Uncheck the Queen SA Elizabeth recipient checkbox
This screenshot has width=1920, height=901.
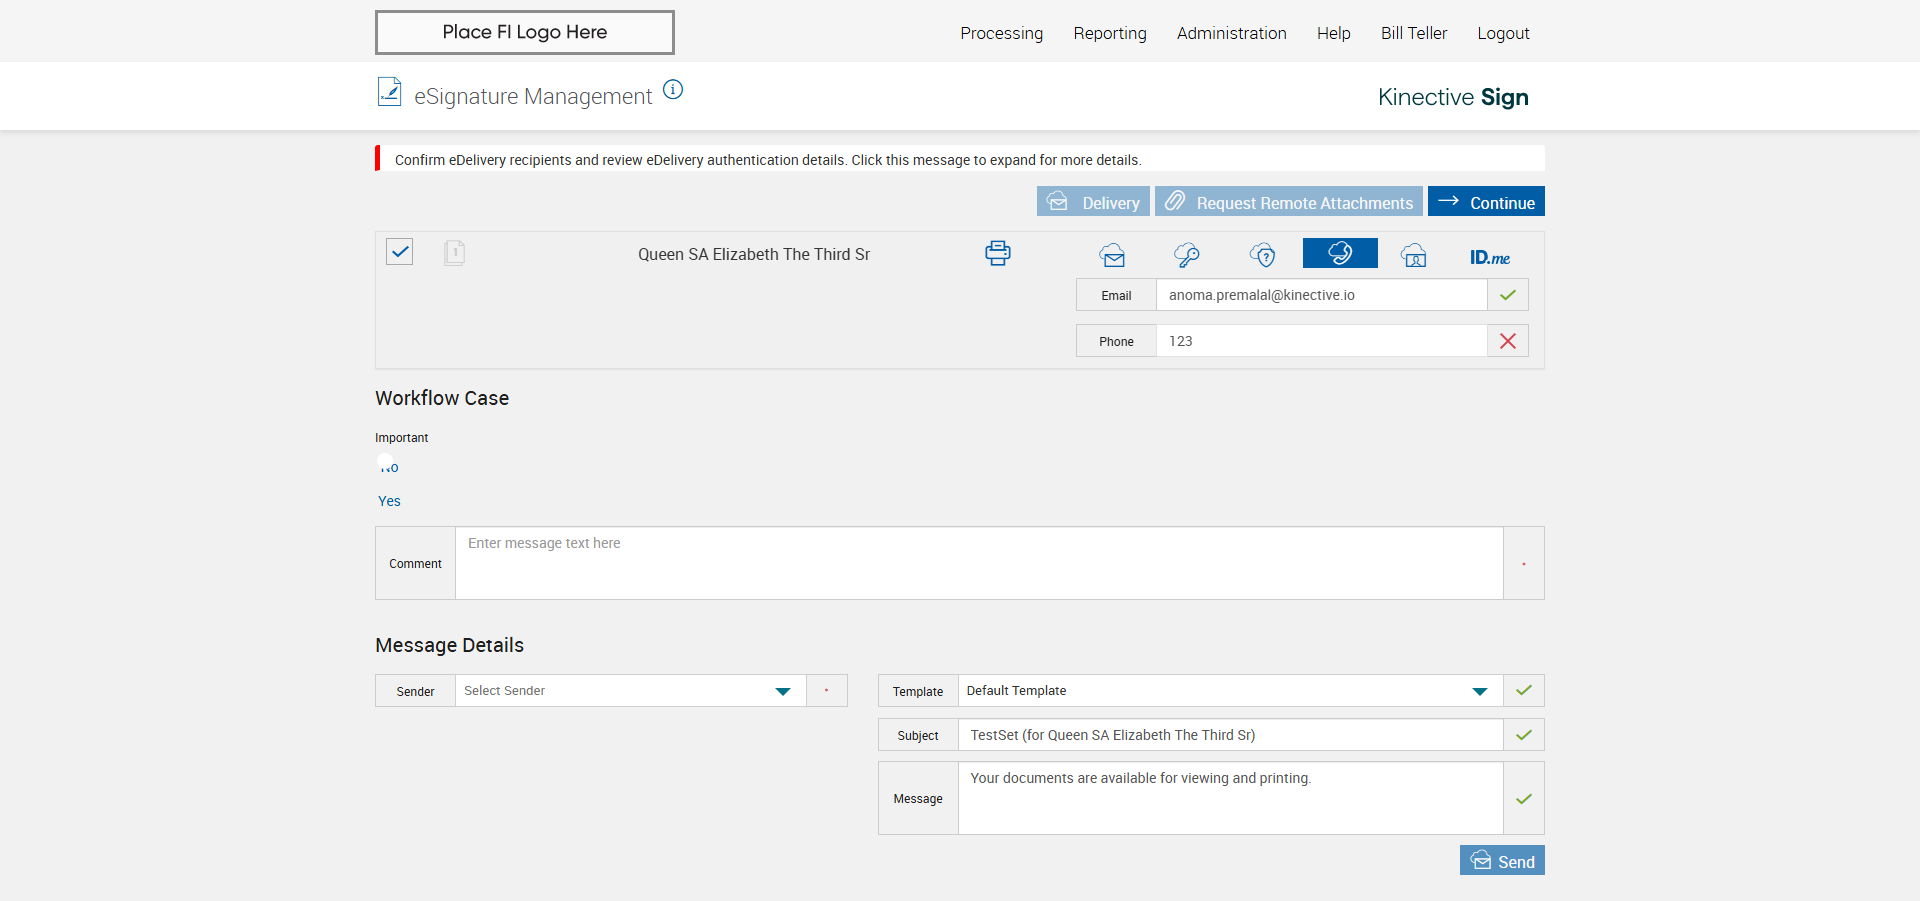(x=400, y=252)
